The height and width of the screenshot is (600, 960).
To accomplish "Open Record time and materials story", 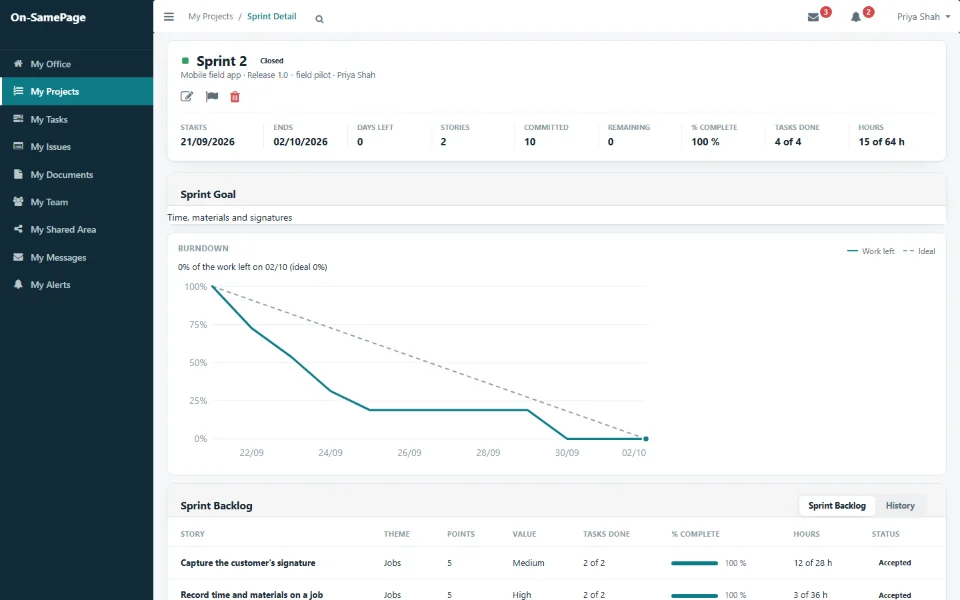I will (252, 594).
